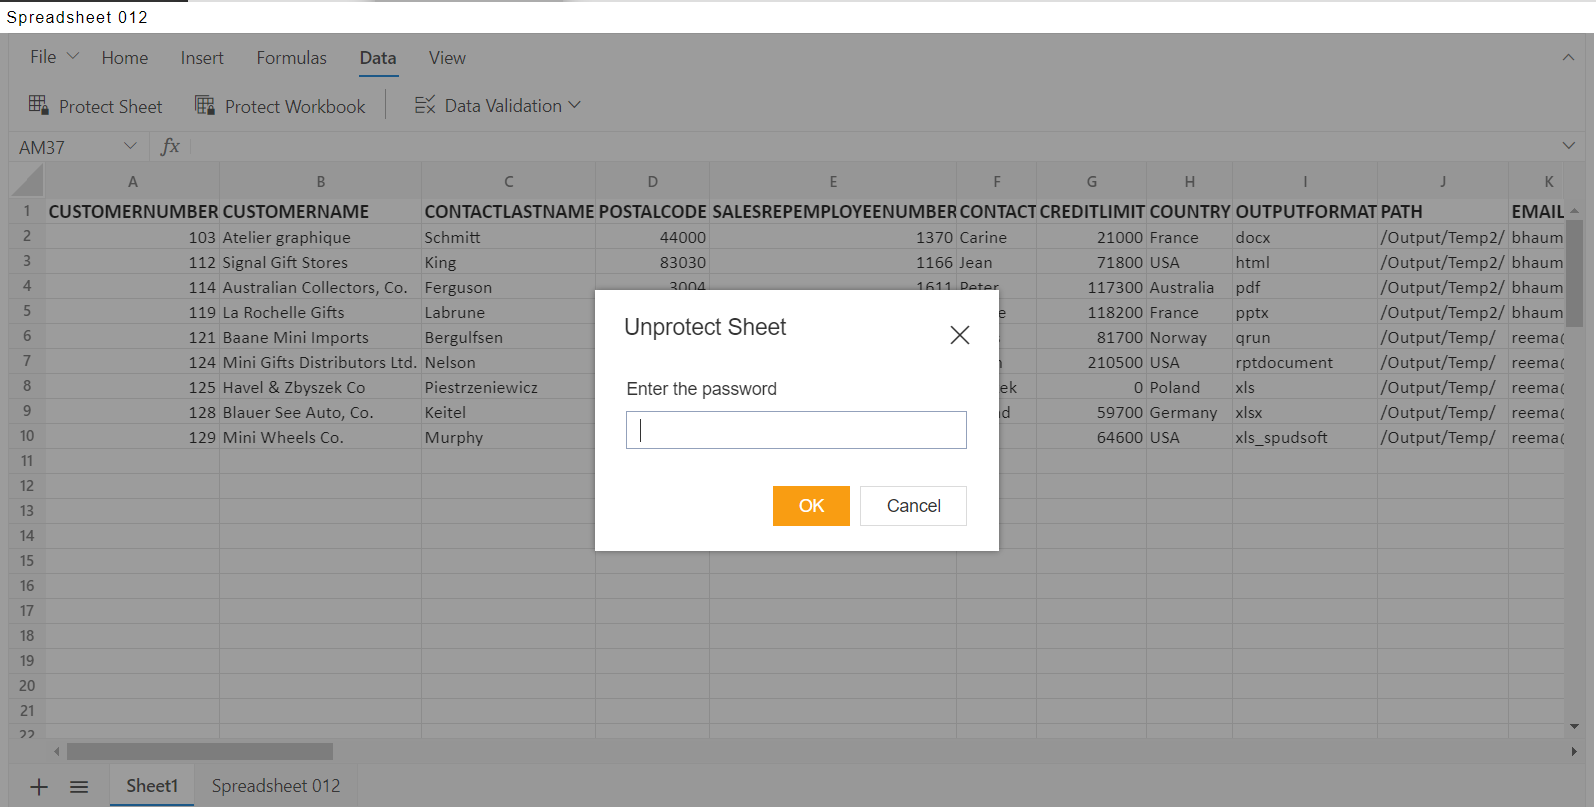Expand the formula bar chevron

[x=1568, y=146]
